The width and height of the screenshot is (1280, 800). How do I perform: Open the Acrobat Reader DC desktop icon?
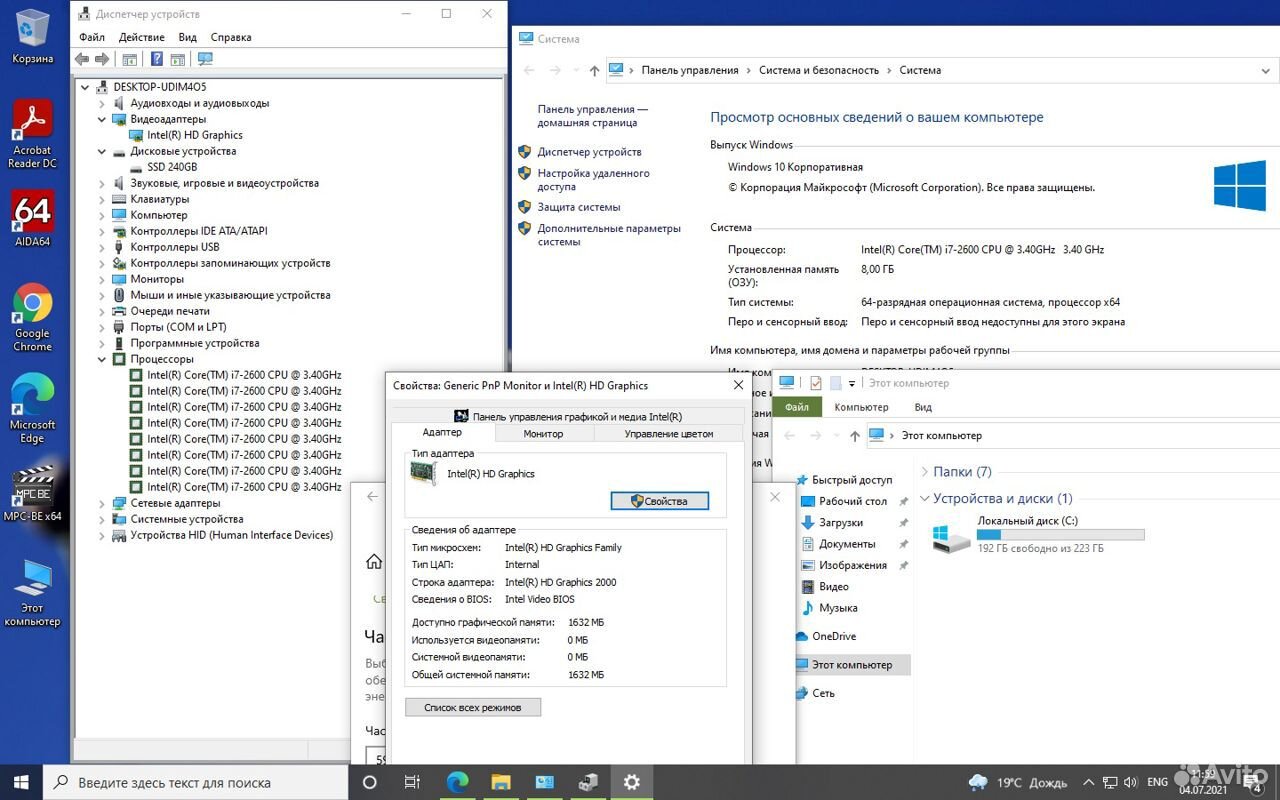tap(32, 134)
